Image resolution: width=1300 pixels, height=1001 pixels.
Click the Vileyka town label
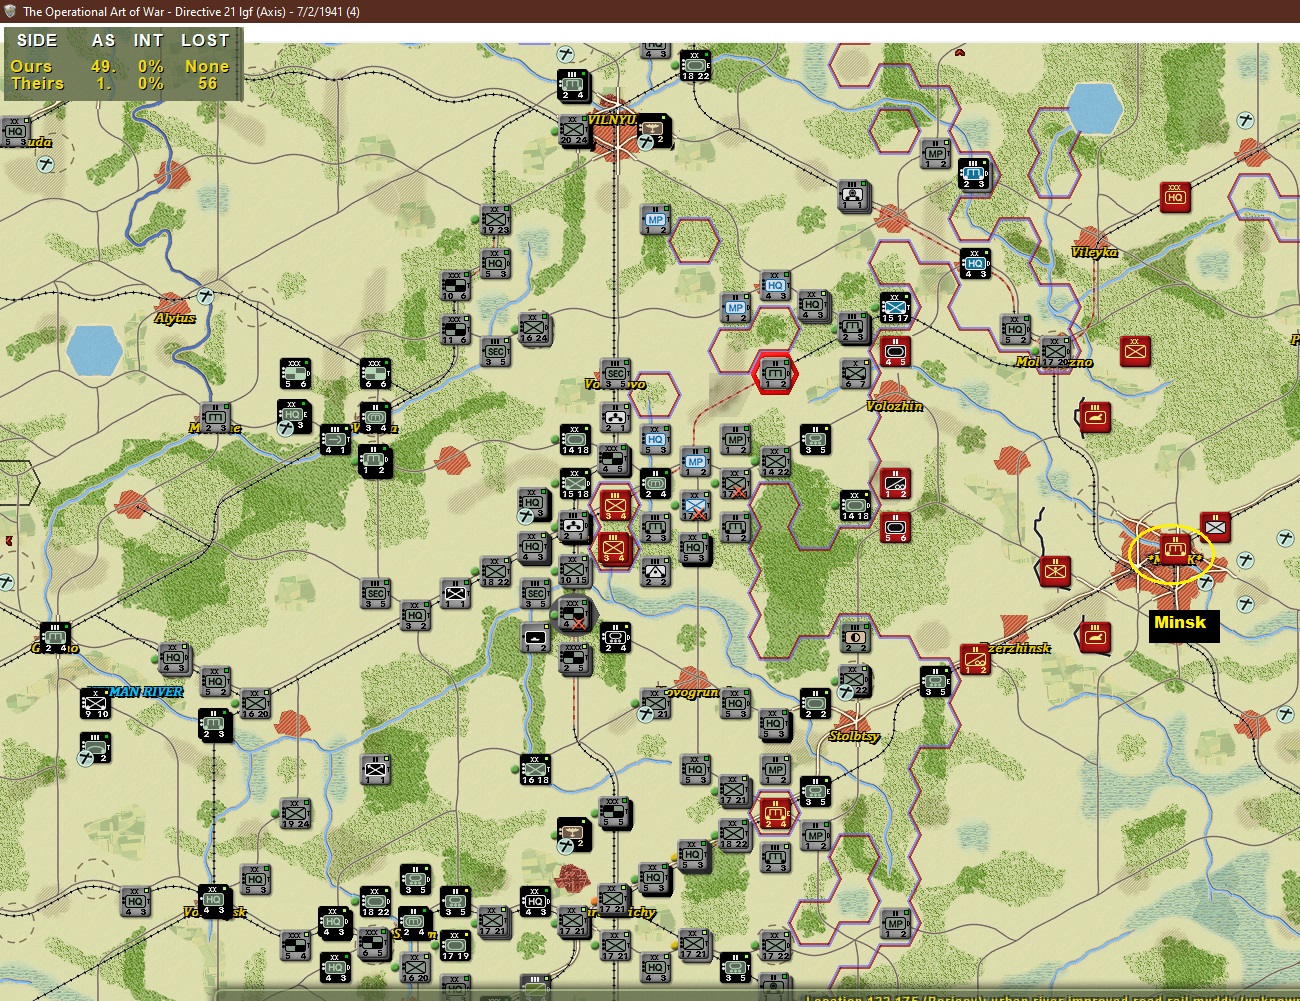(x=1094, y=252)
